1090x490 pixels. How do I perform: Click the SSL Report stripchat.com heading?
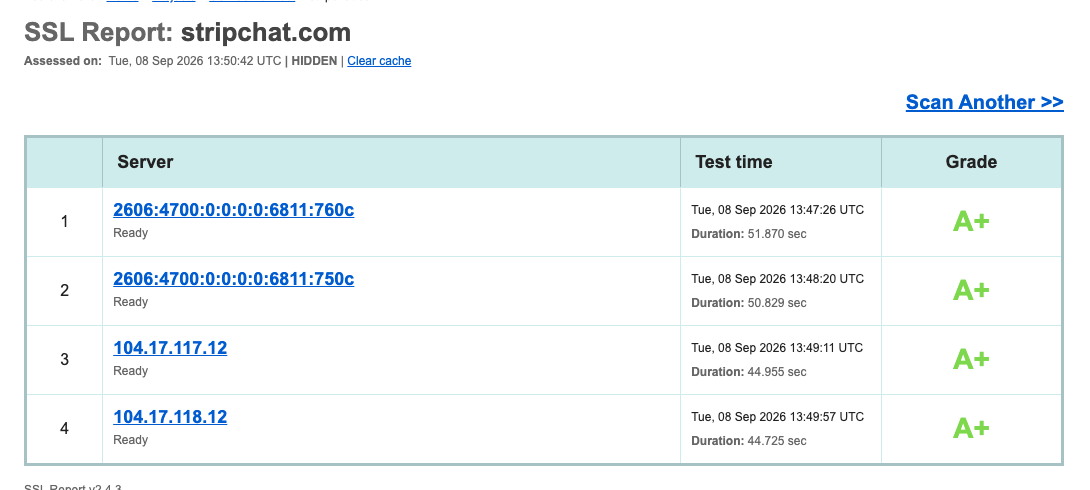coord(188,33)
